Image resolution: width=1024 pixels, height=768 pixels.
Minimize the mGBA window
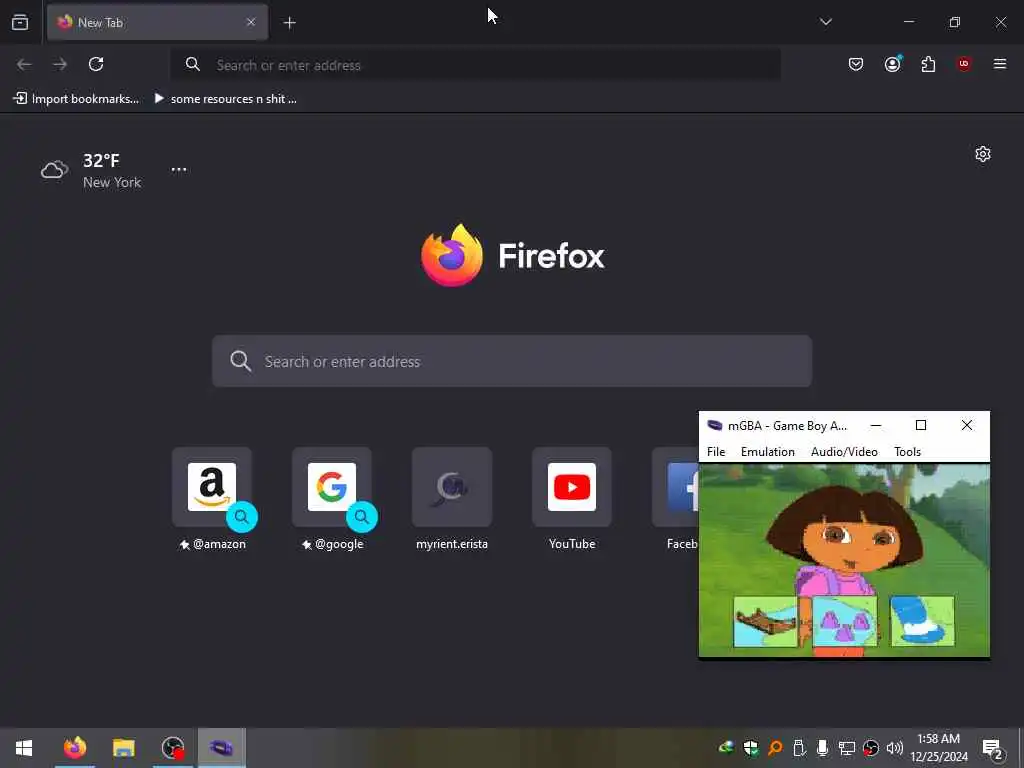click(x=876, y=426)
